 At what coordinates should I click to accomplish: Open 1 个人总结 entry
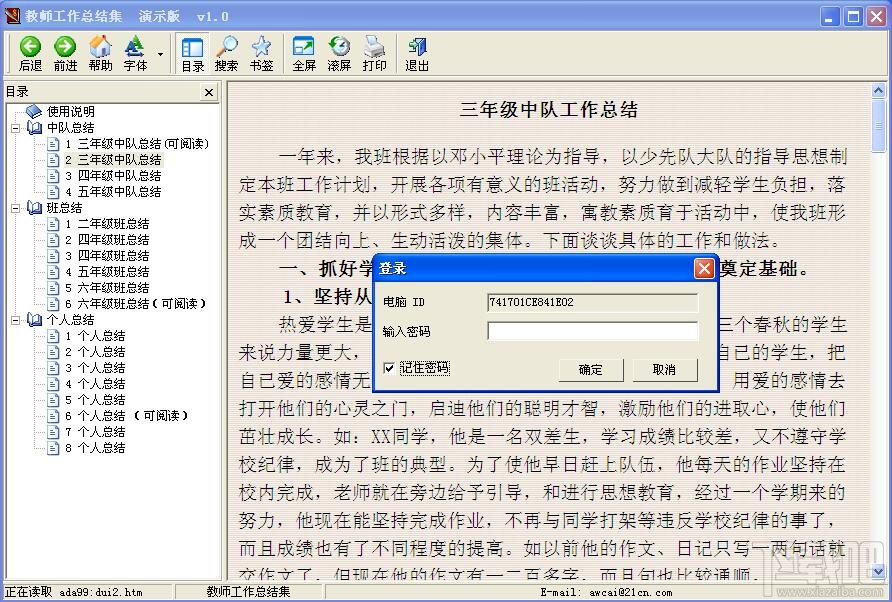point(95,336)
